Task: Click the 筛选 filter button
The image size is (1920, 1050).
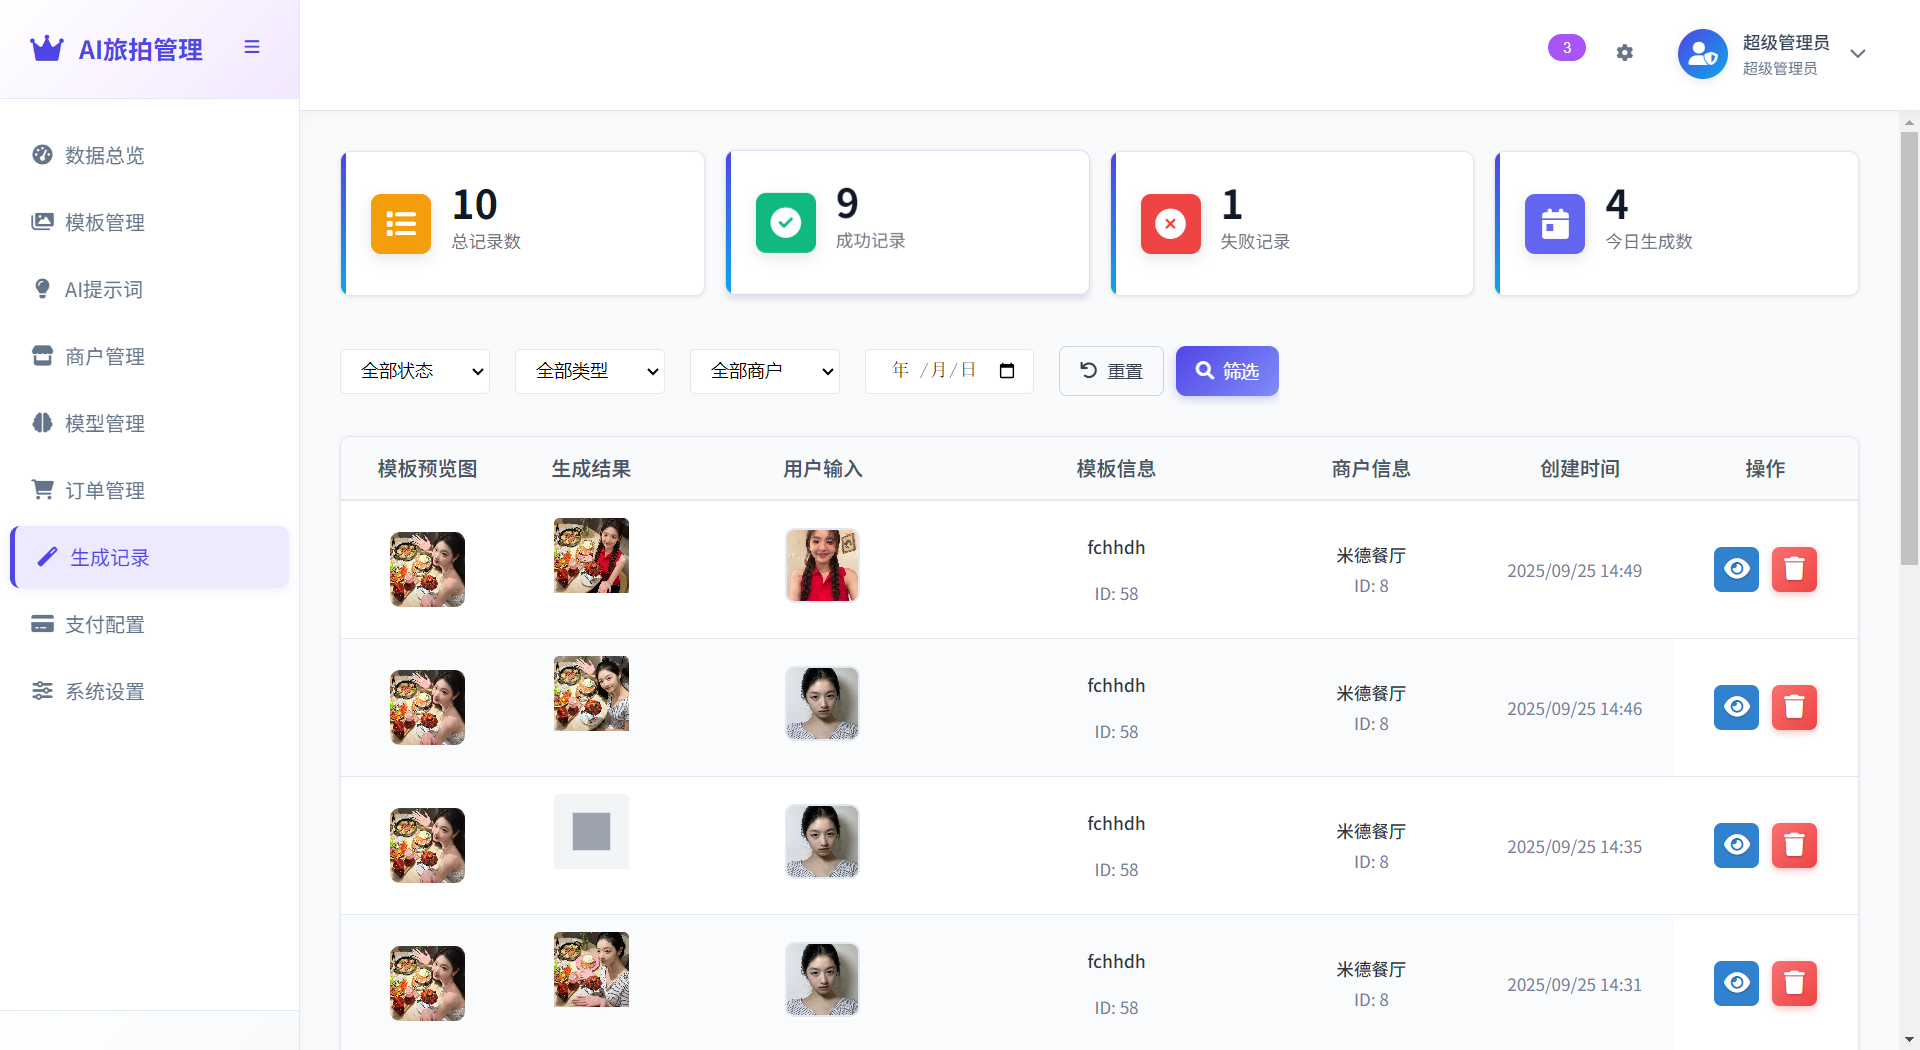Action: pyautogui.click(x=1227, y=370)
